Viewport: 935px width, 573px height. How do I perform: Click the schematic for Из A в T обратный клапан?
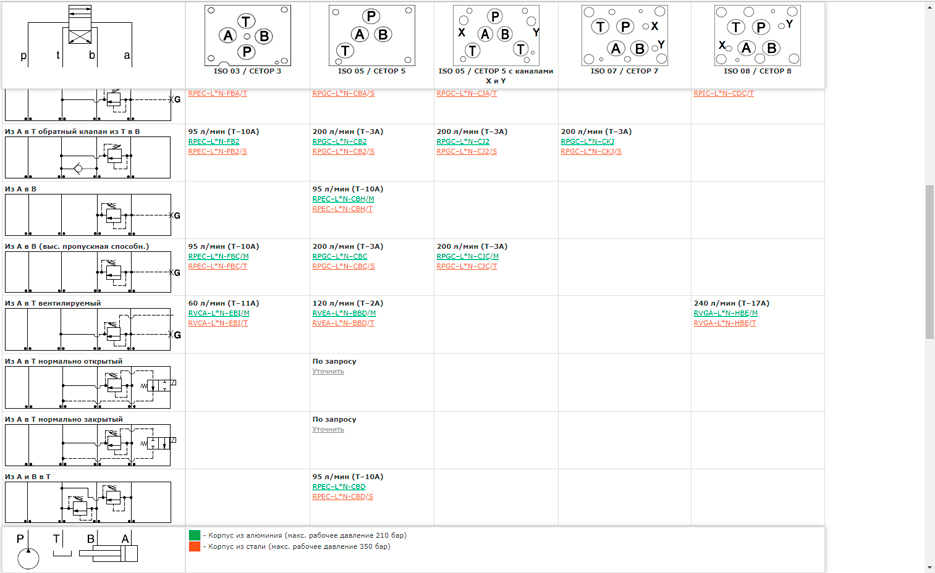(x=88, y=157)
